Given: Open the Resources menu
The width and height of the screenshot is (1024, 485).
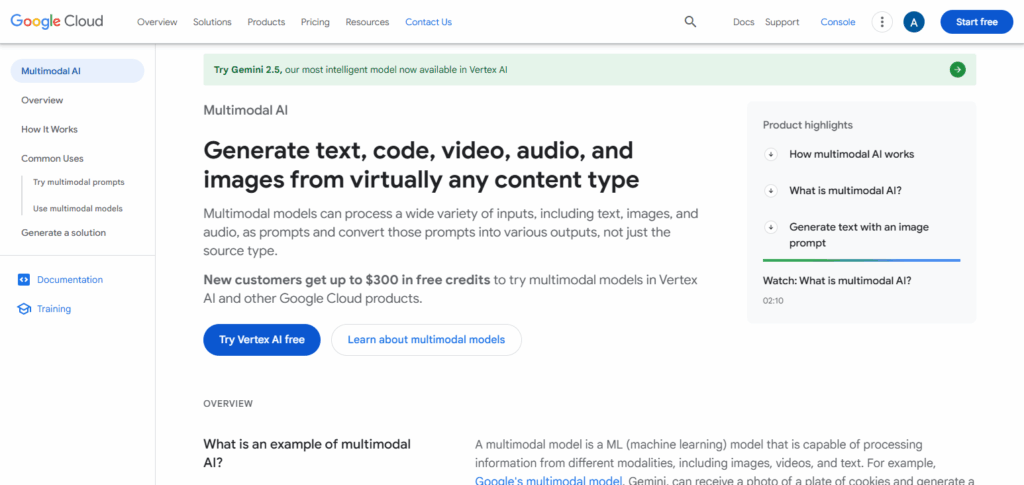Looking at the screenshot, I should (367, 22).
